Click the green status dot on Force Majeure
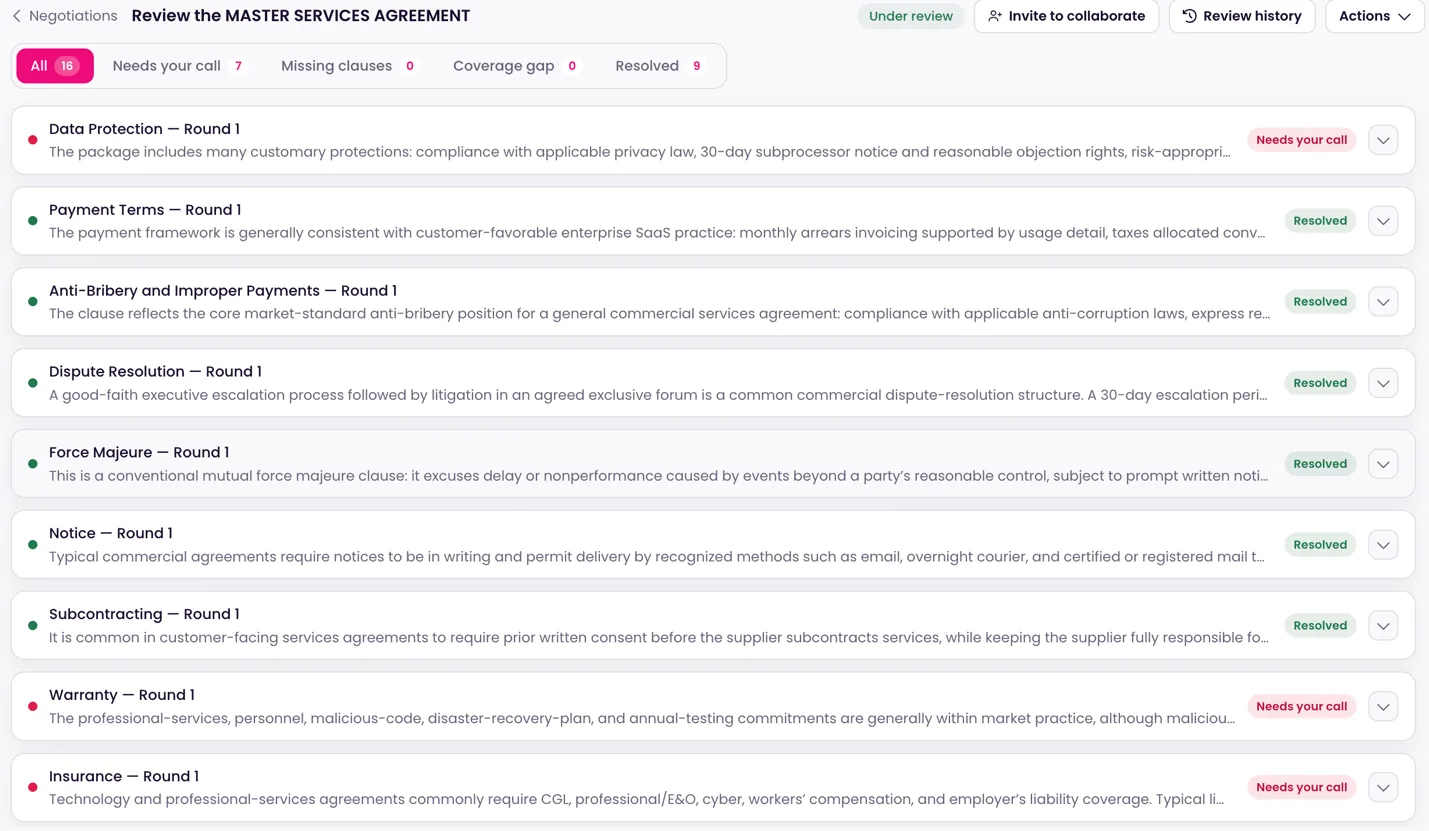Viewport: 1429px width, 831px height. [x=33, y=464]
